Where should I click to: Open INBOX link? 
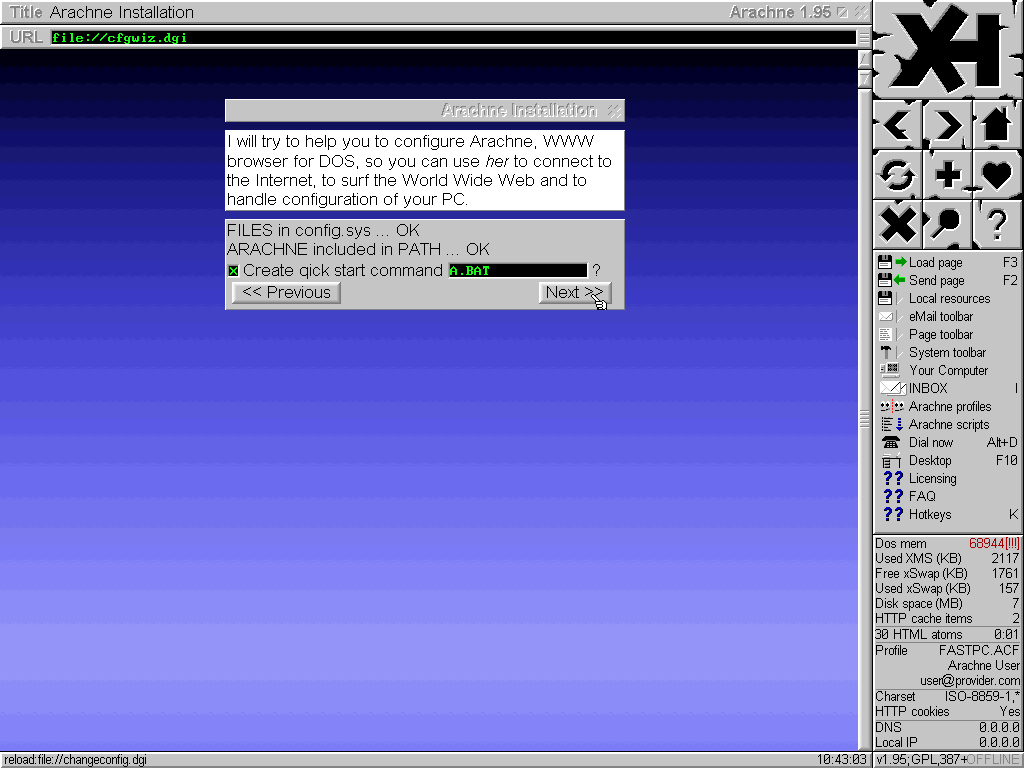[x=927, y=389]
